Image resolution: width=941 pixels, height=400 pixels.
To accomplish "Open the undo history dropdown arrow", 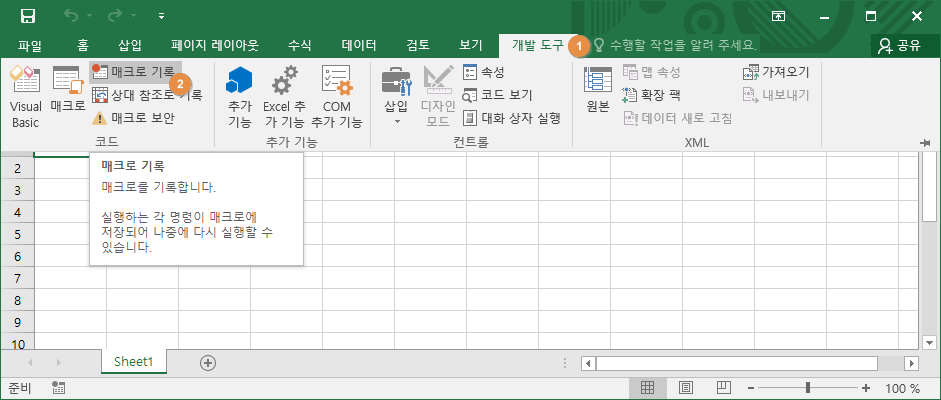I will (89, 16).
